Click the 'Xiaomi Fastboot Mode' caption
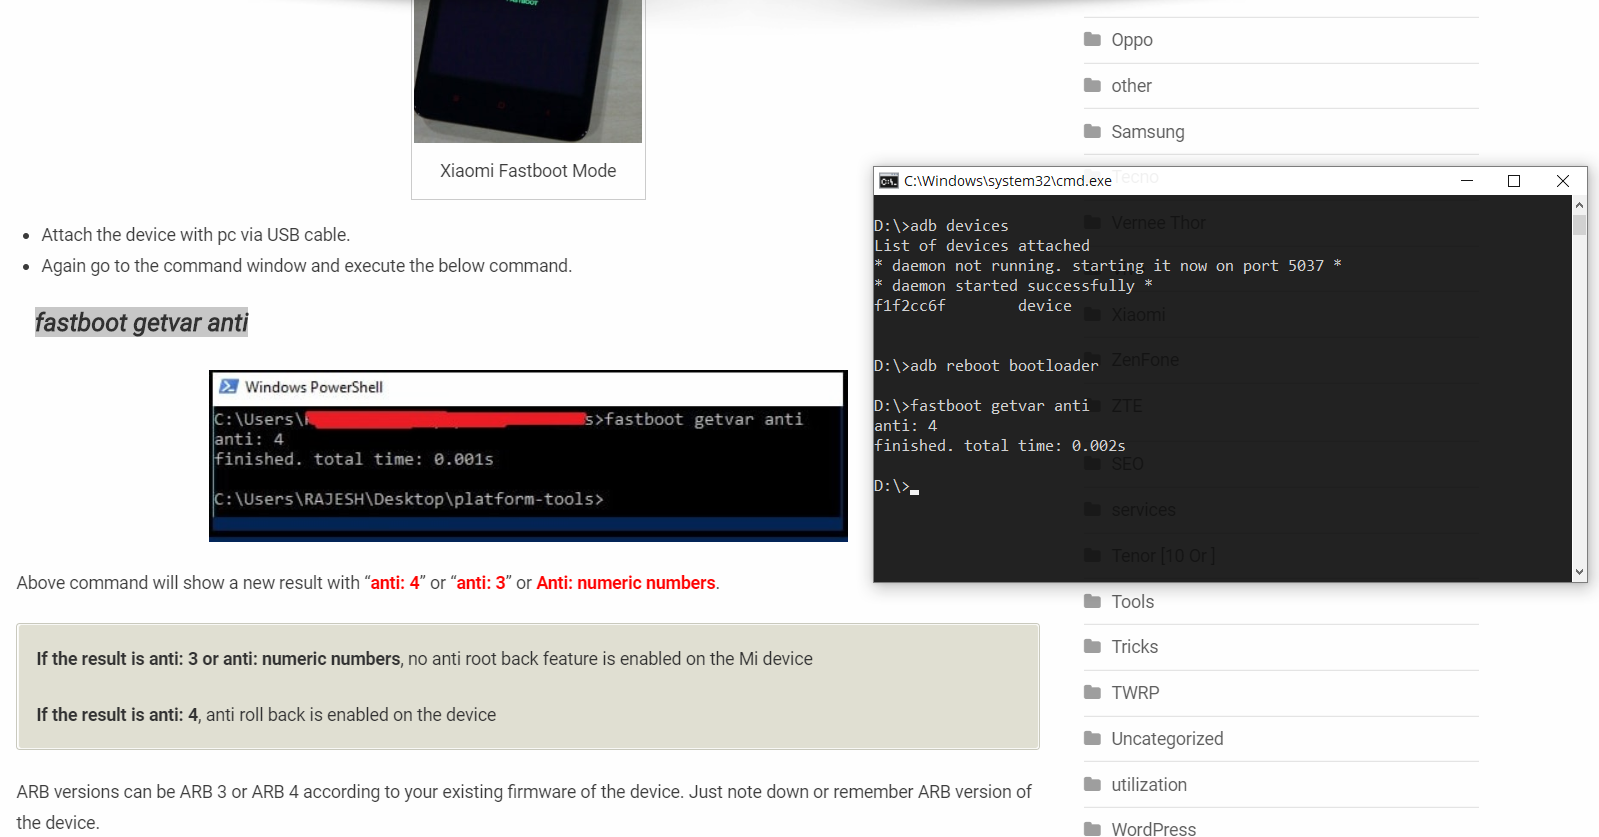 click(x=528, y=171)
